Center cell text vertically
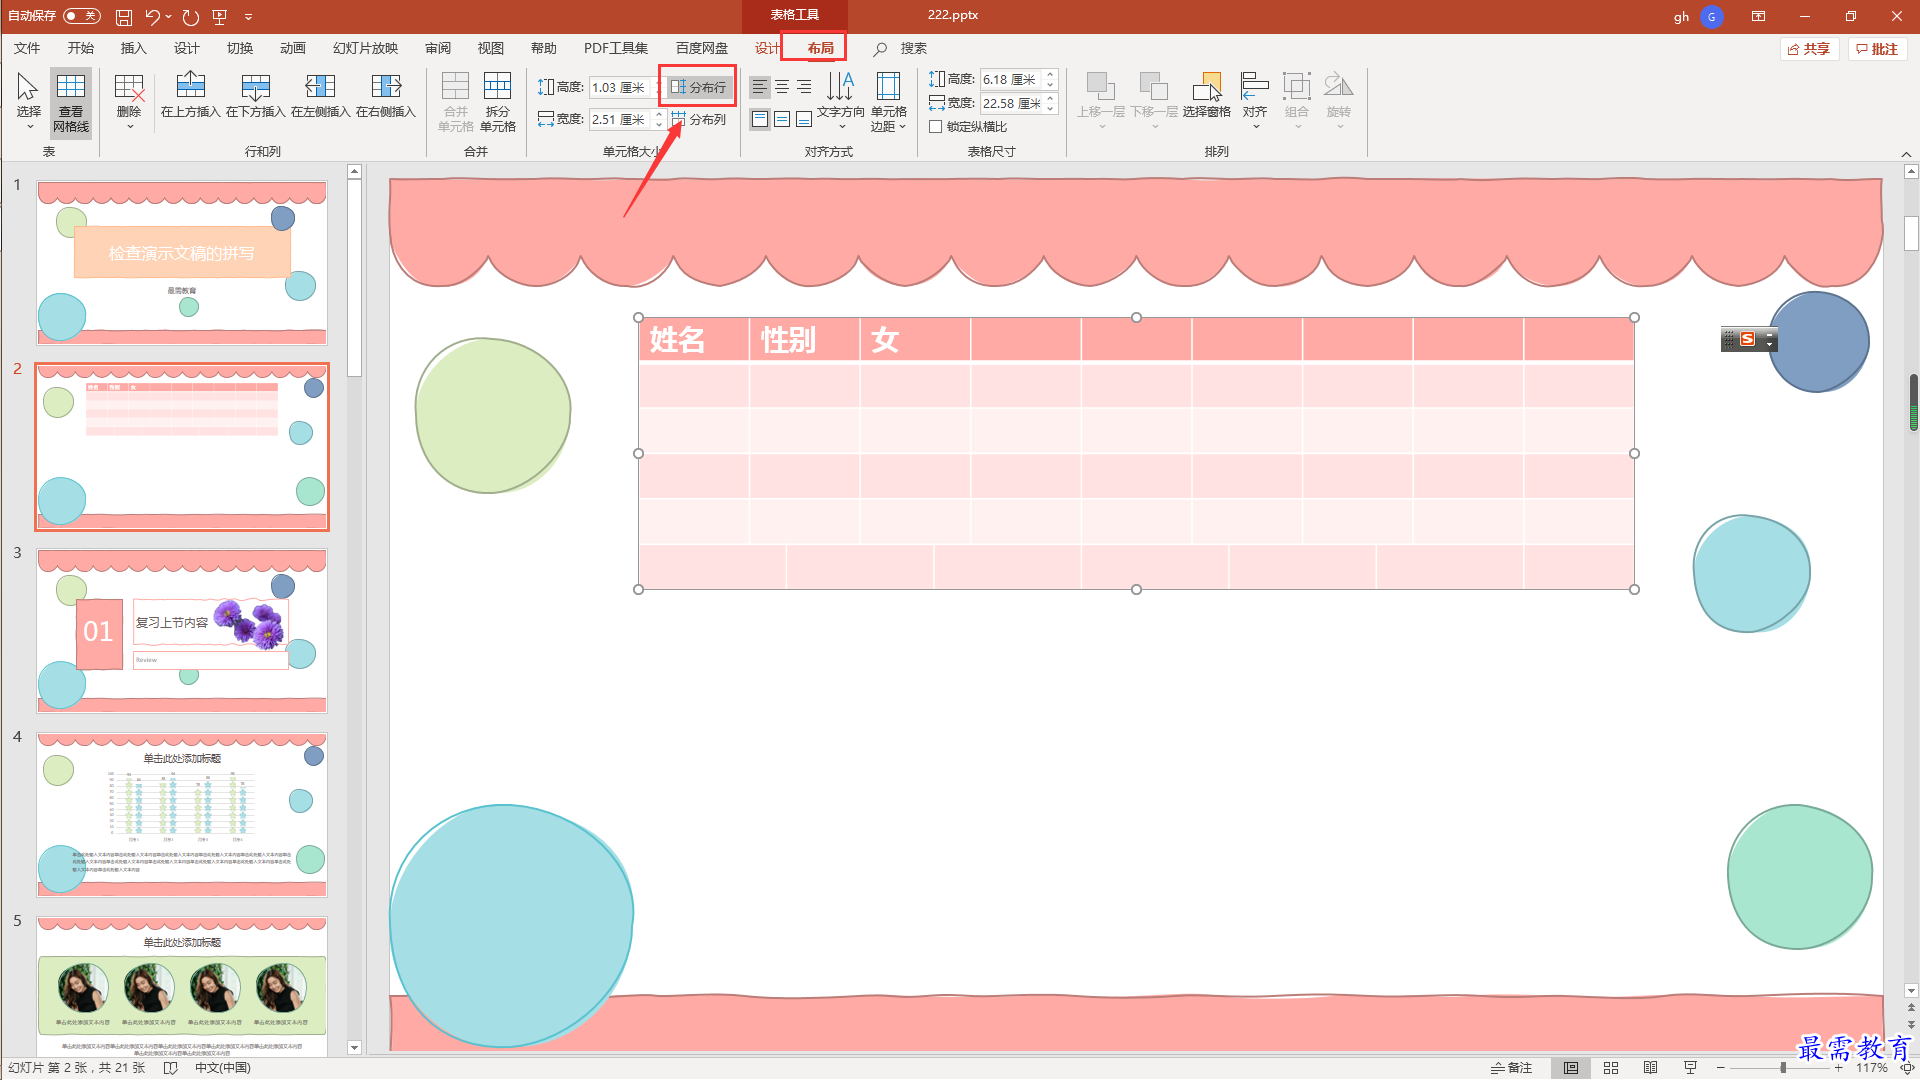Screen dimensions: 1920x1080 782,119
